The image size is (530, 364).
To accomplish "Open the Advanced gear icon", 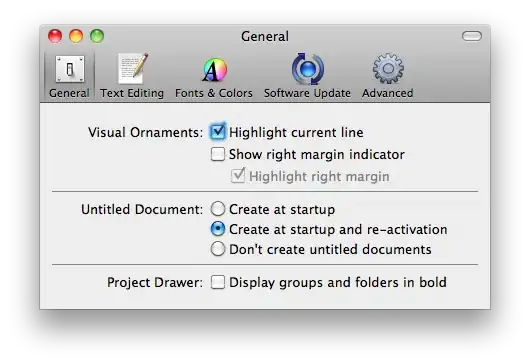I will click(388, 69).
